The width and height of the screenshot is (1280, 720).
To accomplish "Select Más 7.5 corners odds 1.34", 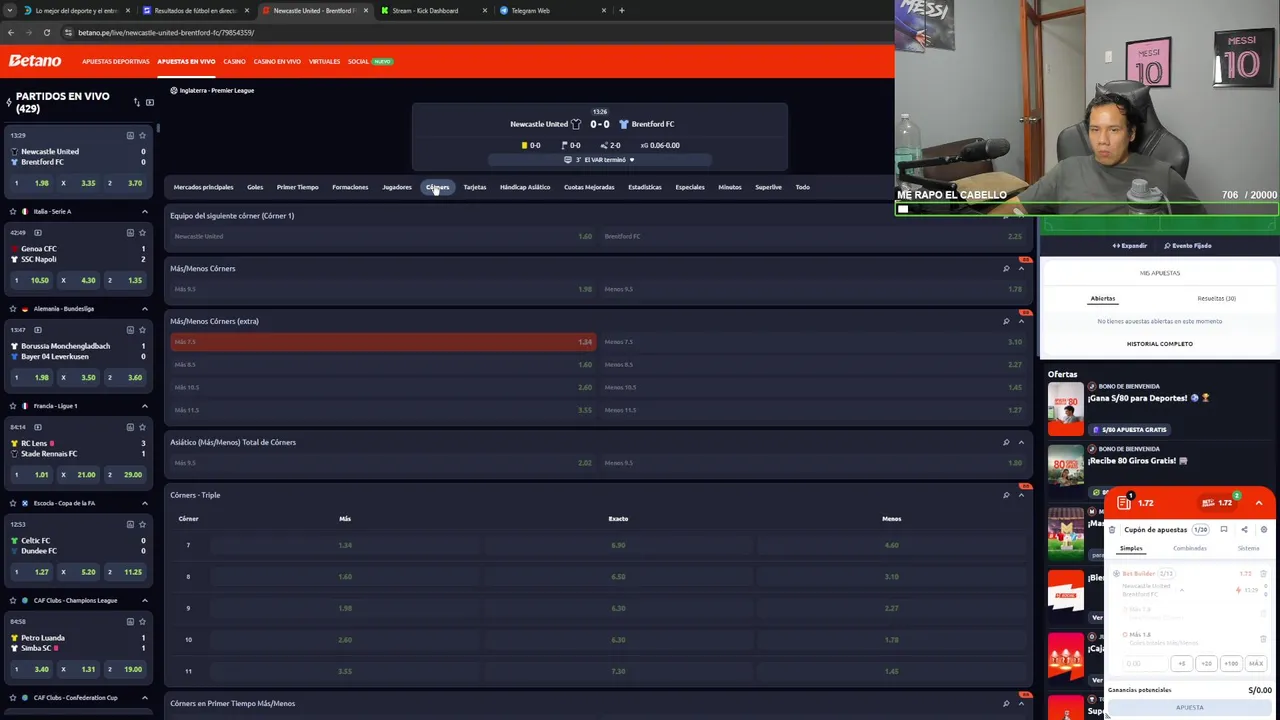I will tap(383, 342).
